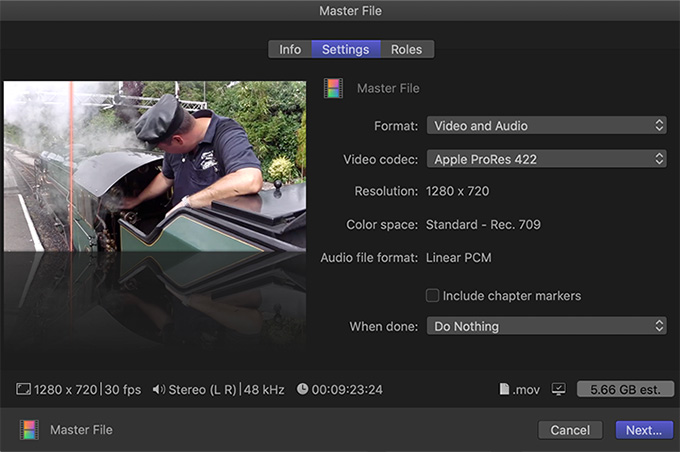Click the orange skimmer line in preview
This screenshot has width=680, height=452.
72,167
